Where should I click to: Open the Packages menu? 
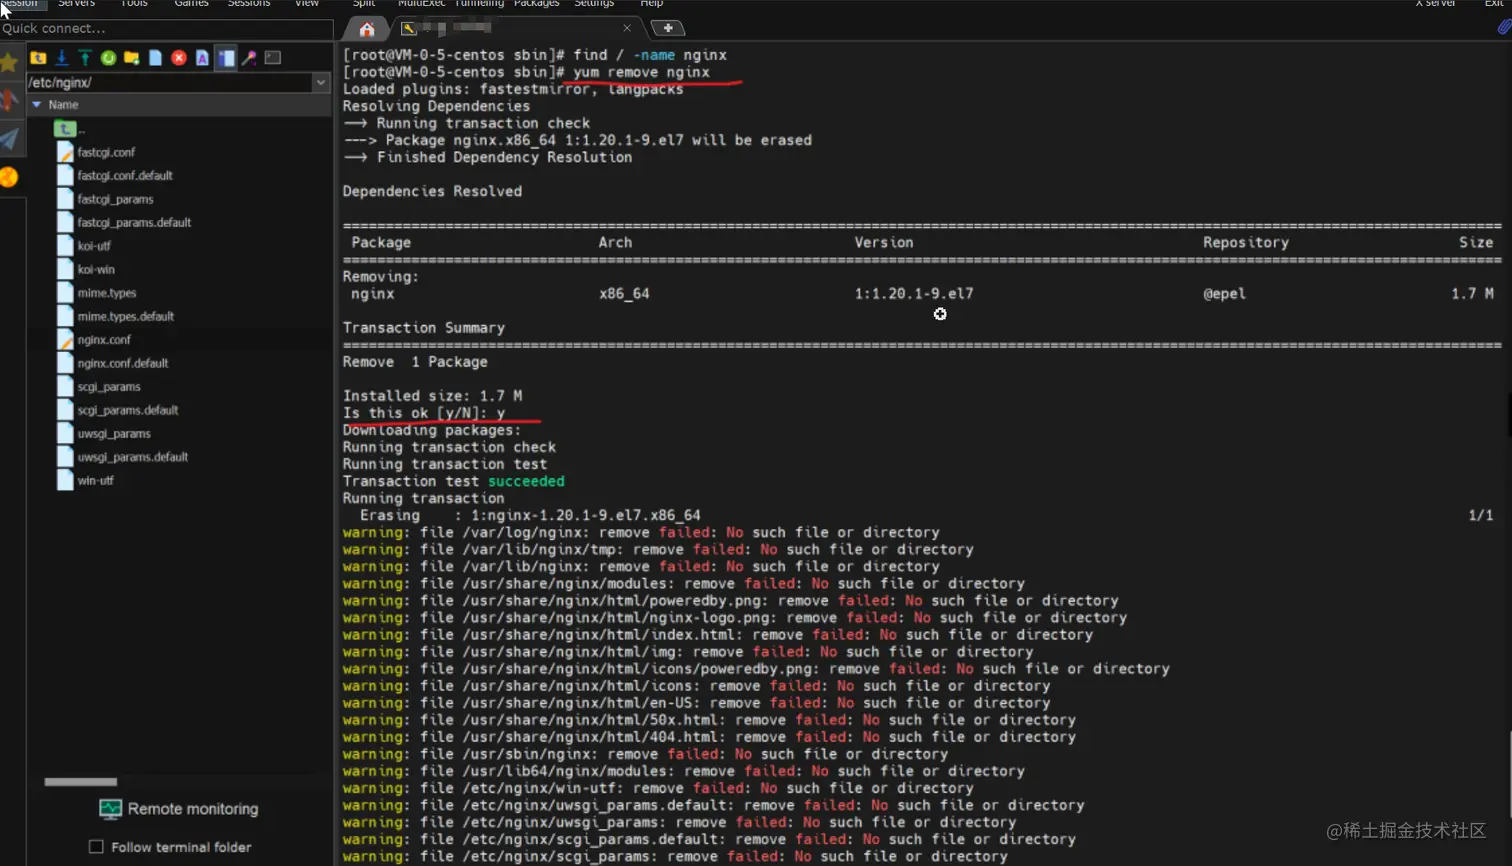[x=537, y=4]
